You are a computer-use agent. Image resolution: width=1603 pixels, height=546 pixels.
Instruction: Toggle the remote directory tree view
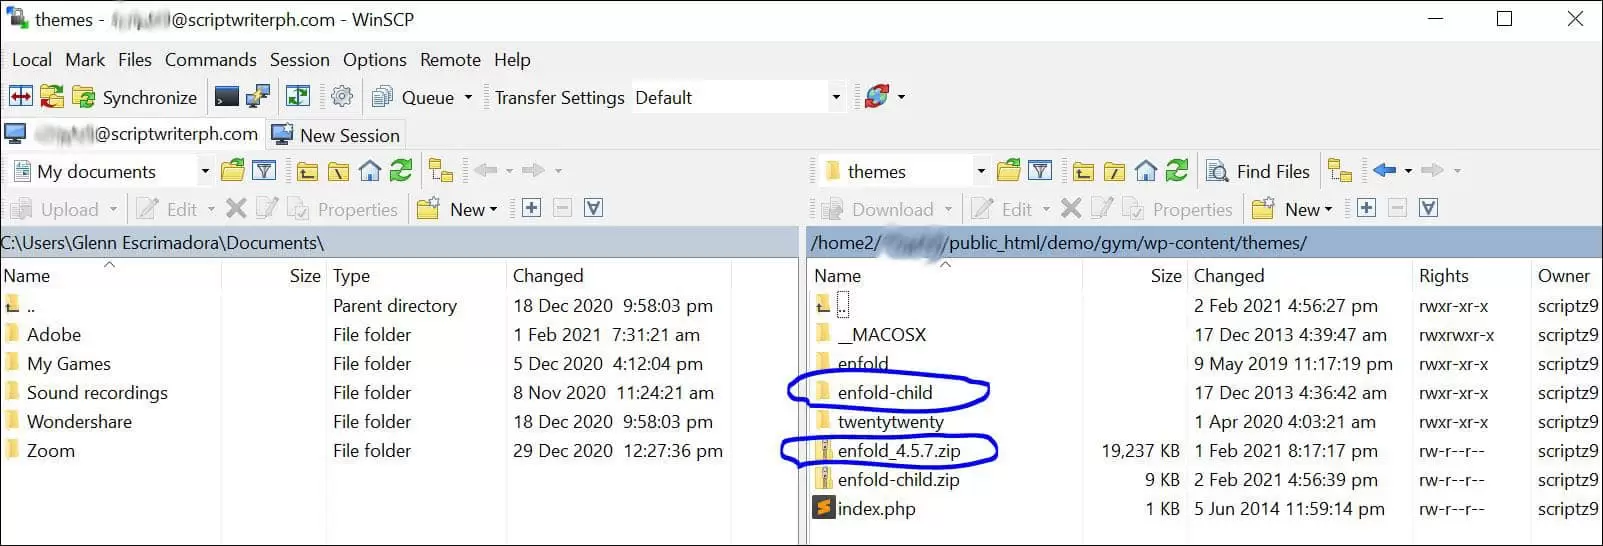(x=1340, y=171)
